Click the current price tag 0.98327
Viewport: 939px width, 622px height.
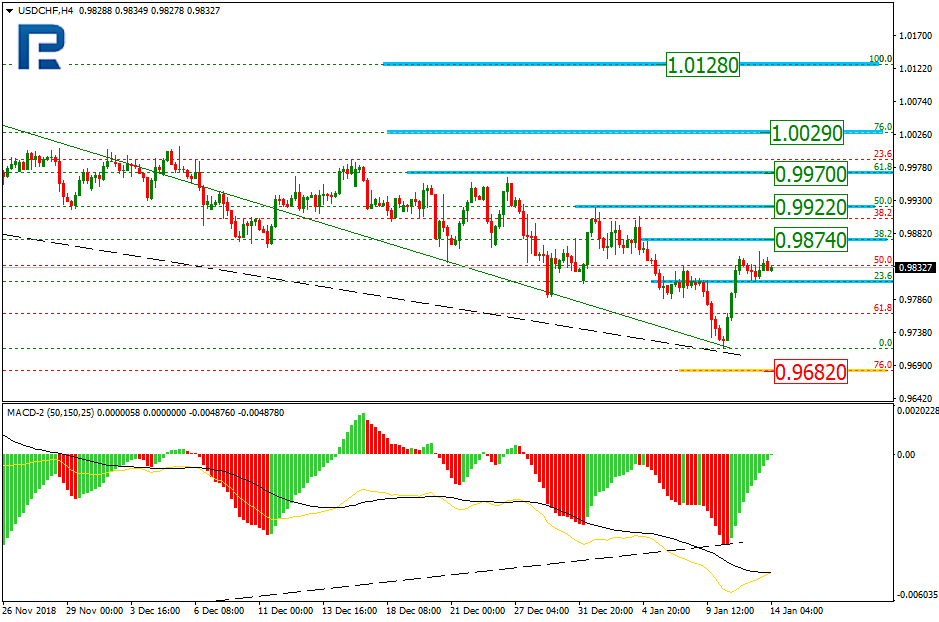(x=915, y=268)
